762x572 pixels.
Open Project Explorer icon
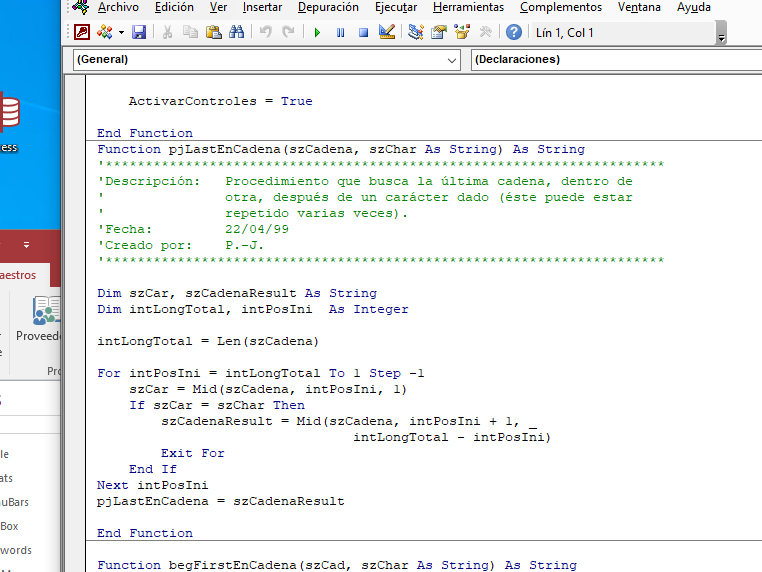[x=416, y=33]
